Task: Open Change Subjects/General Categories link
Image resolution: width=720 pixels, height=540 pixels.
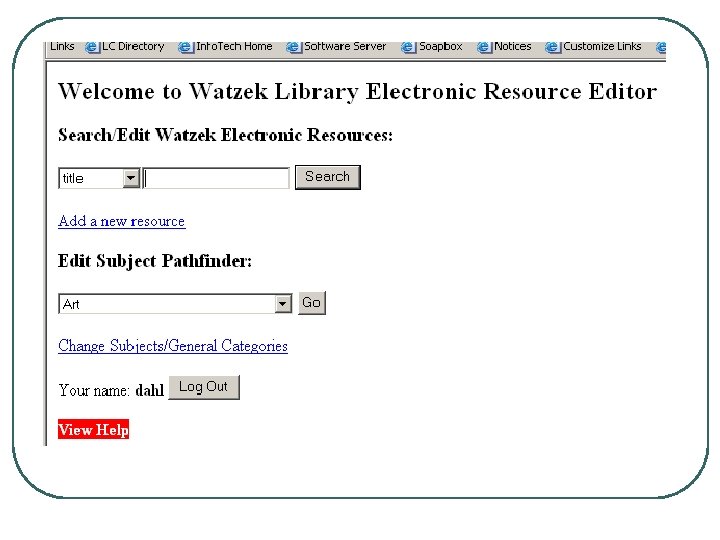Action: [x=173, y=346]
